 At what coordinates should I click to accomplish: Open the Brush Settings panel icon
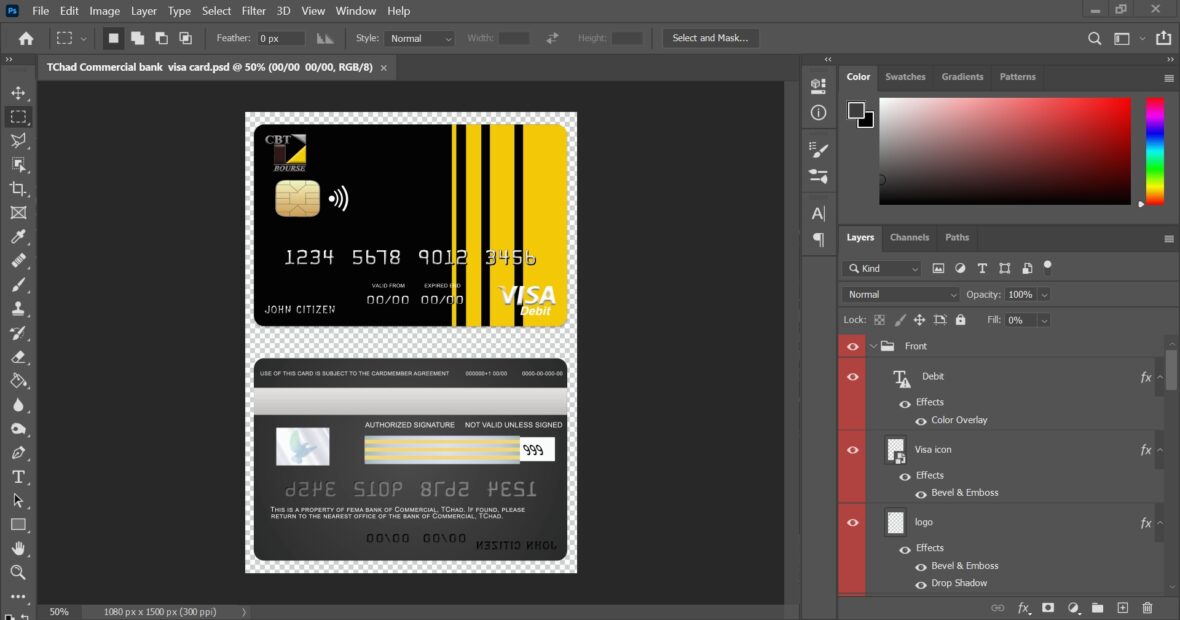point(818,150)
